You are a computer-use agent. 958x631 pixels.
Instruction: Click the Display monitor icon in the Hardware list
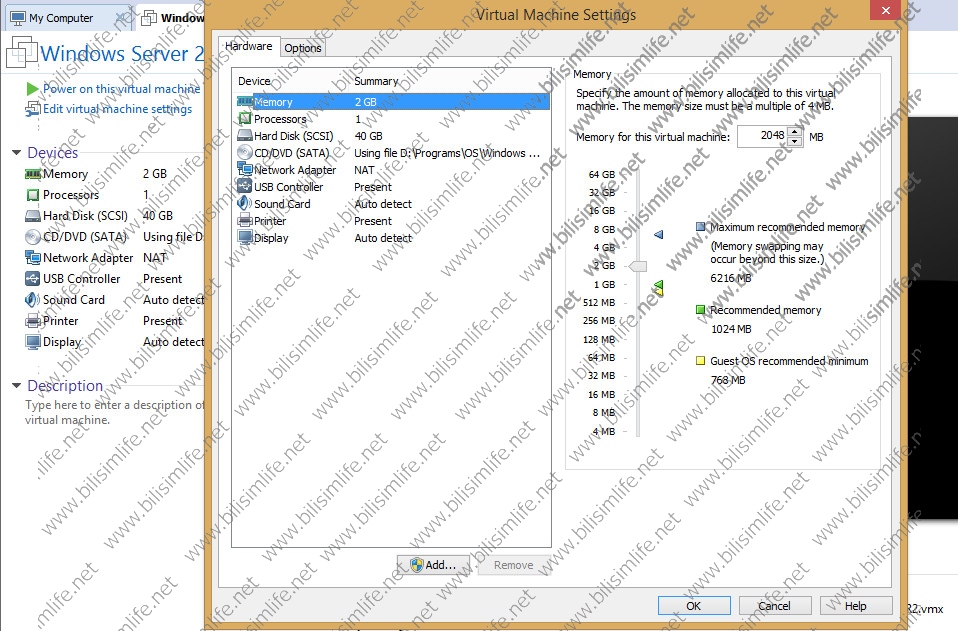245,237
